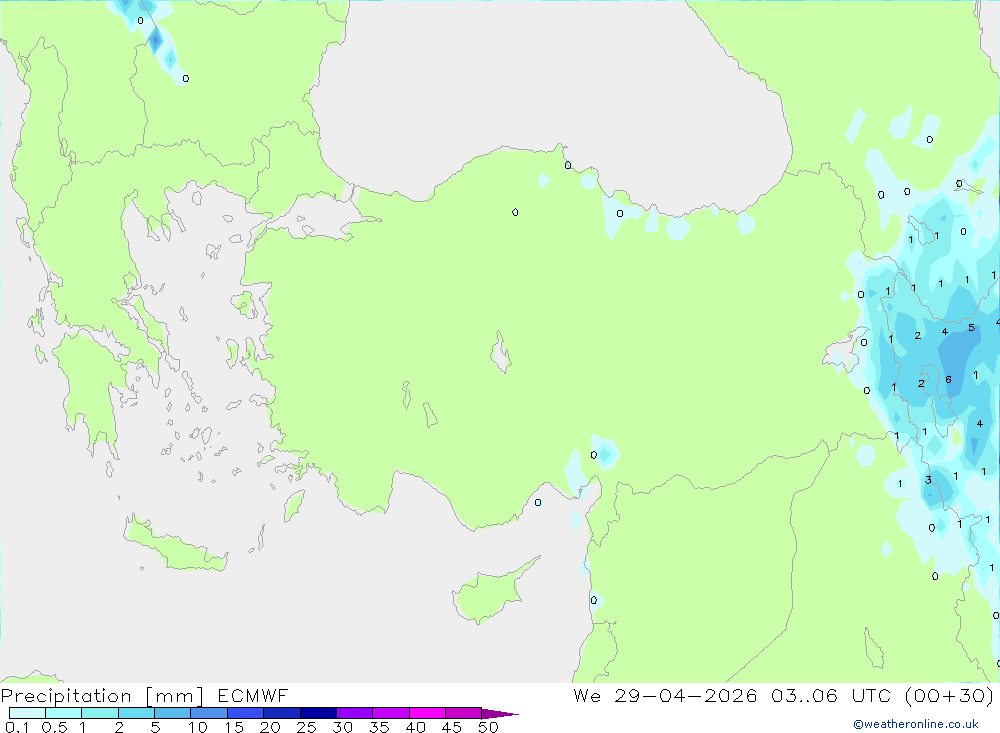Click the island of Cyprus on map

pyautogui.click(x=490, y=594)
